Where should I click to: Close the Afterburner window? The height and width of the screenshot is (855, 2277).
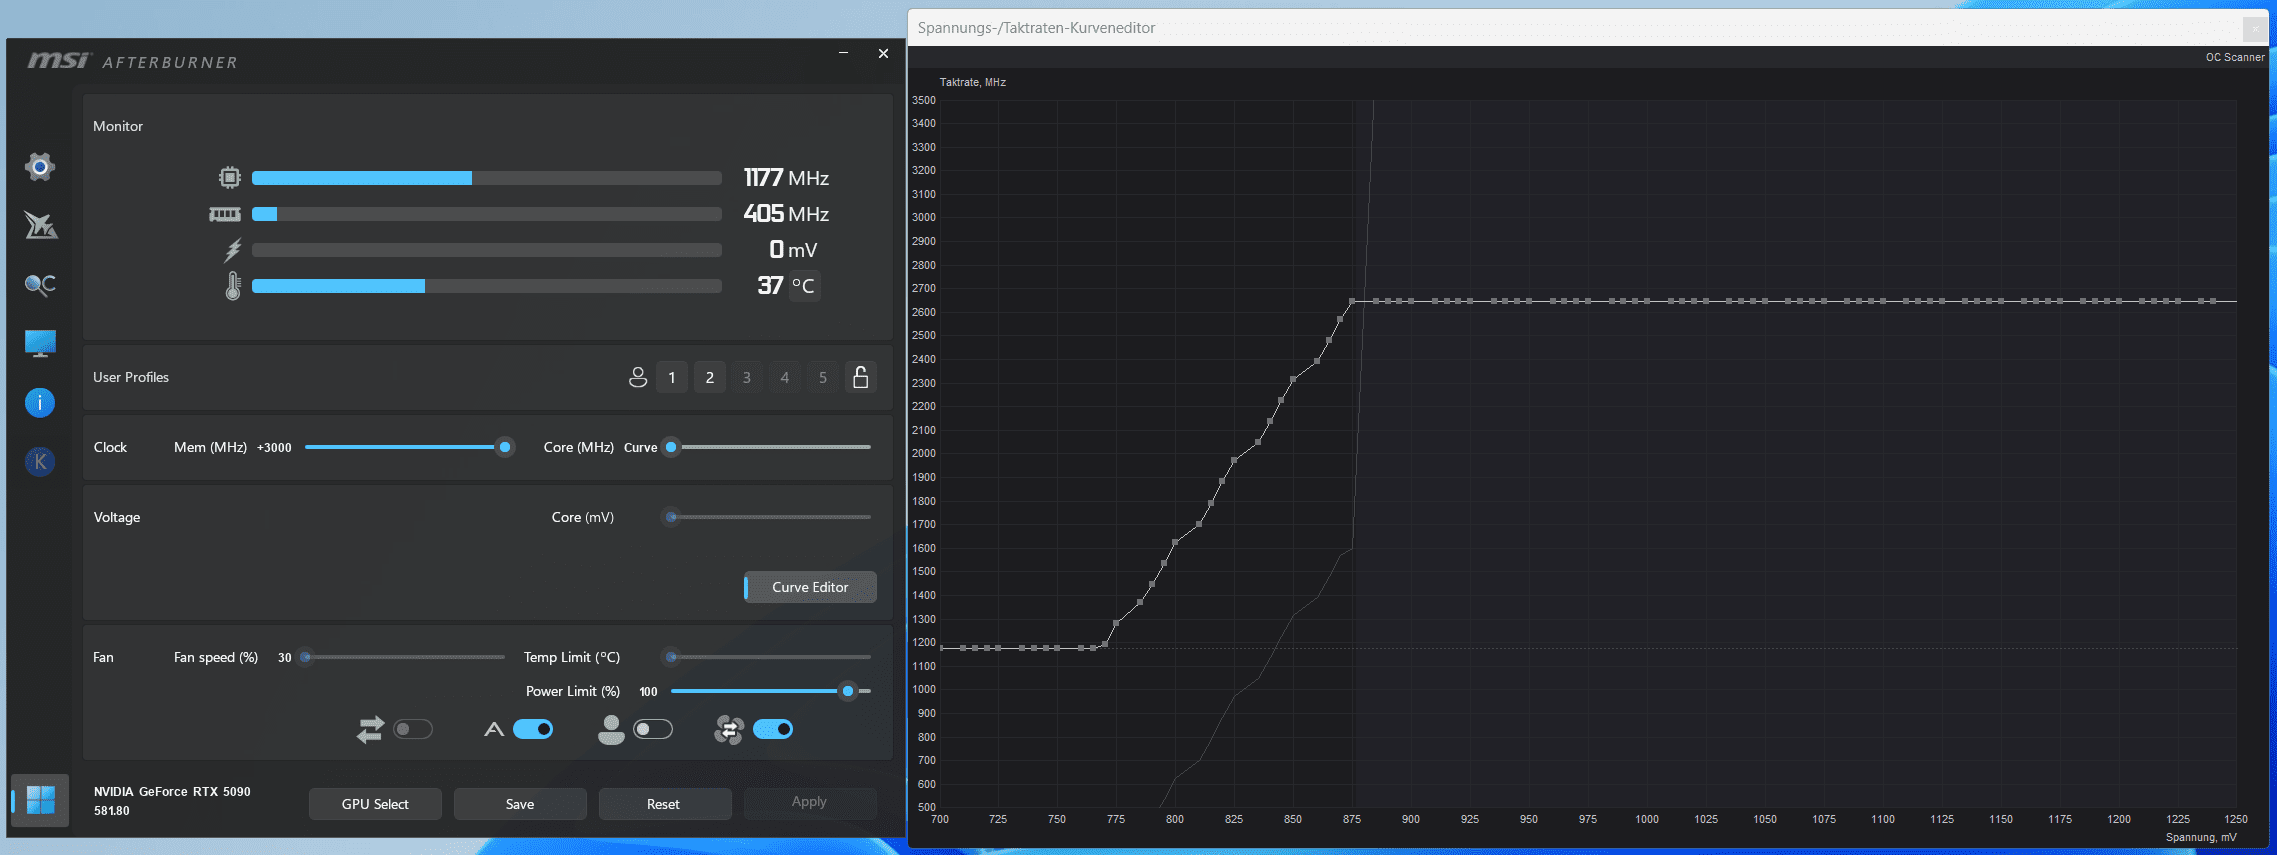pos(883,53)
